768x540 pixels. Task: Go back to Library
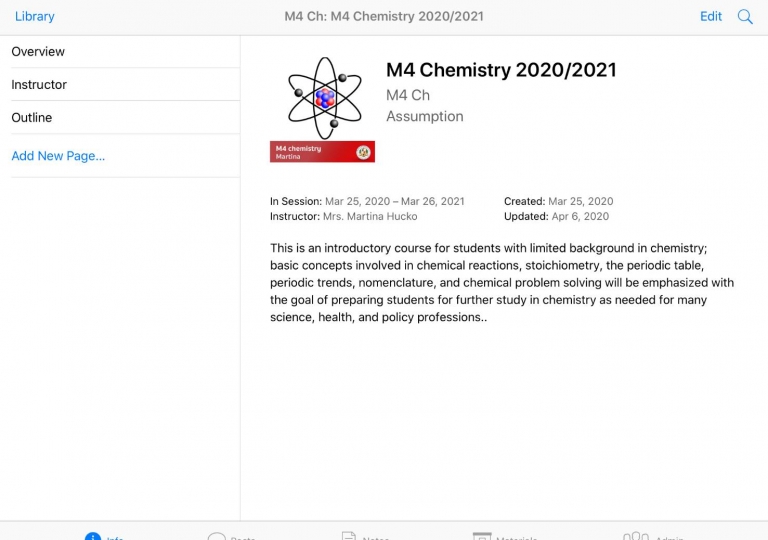pyautogui.click(x=35, y=16)
